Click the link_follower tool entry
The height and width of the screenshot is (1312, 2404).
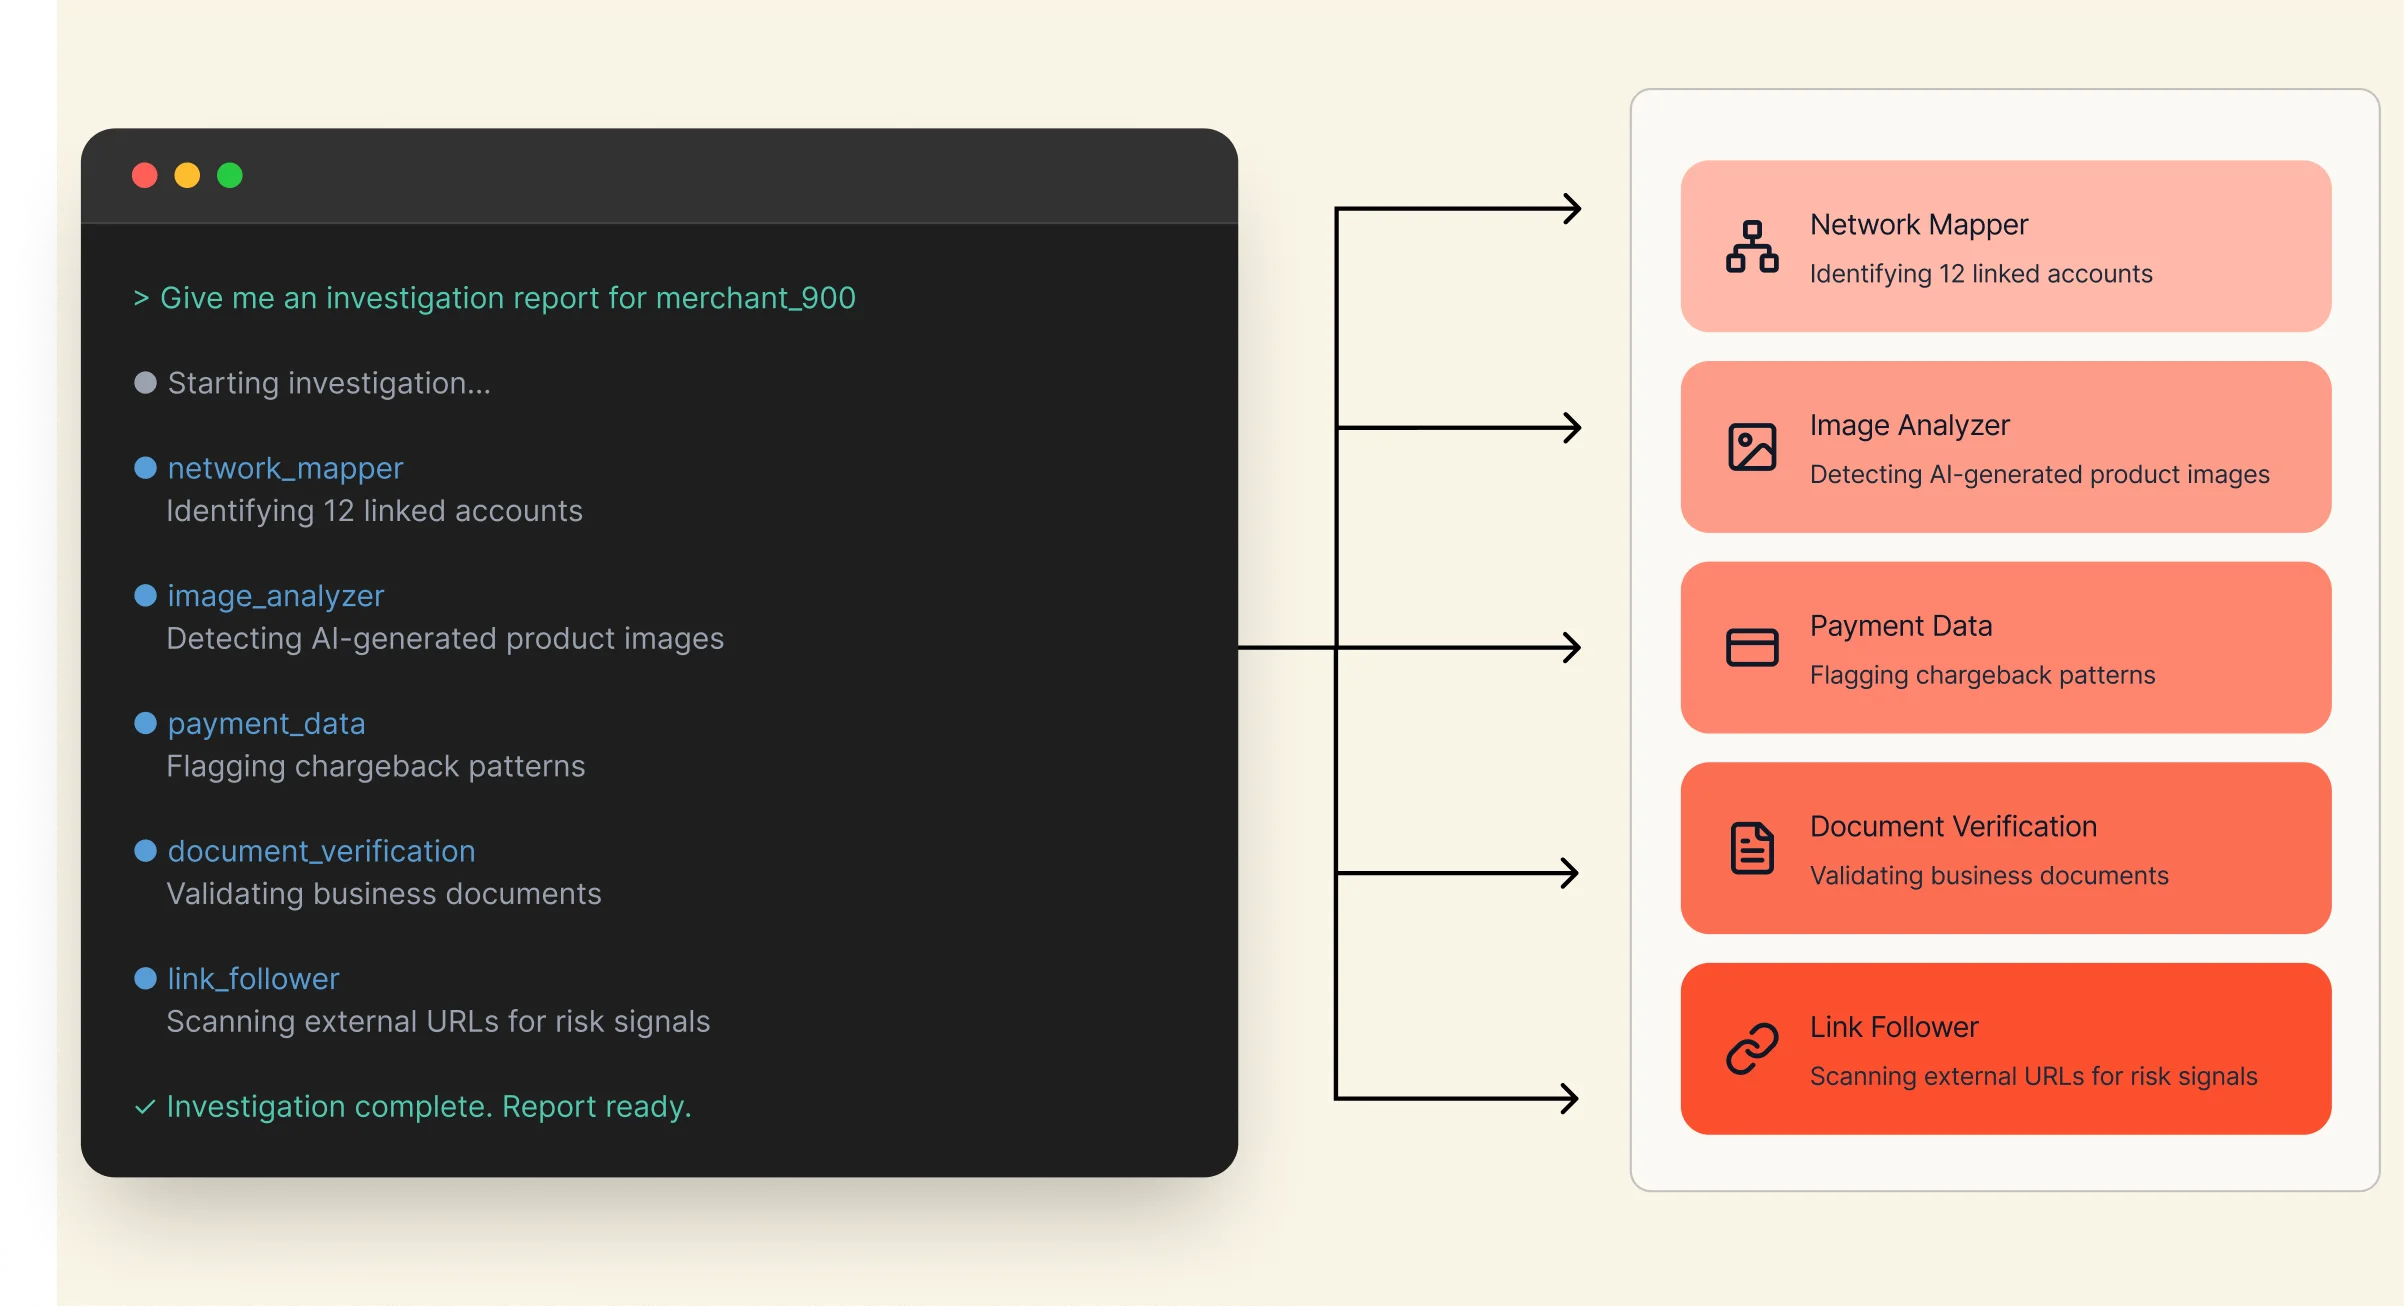tap(253, 979)
